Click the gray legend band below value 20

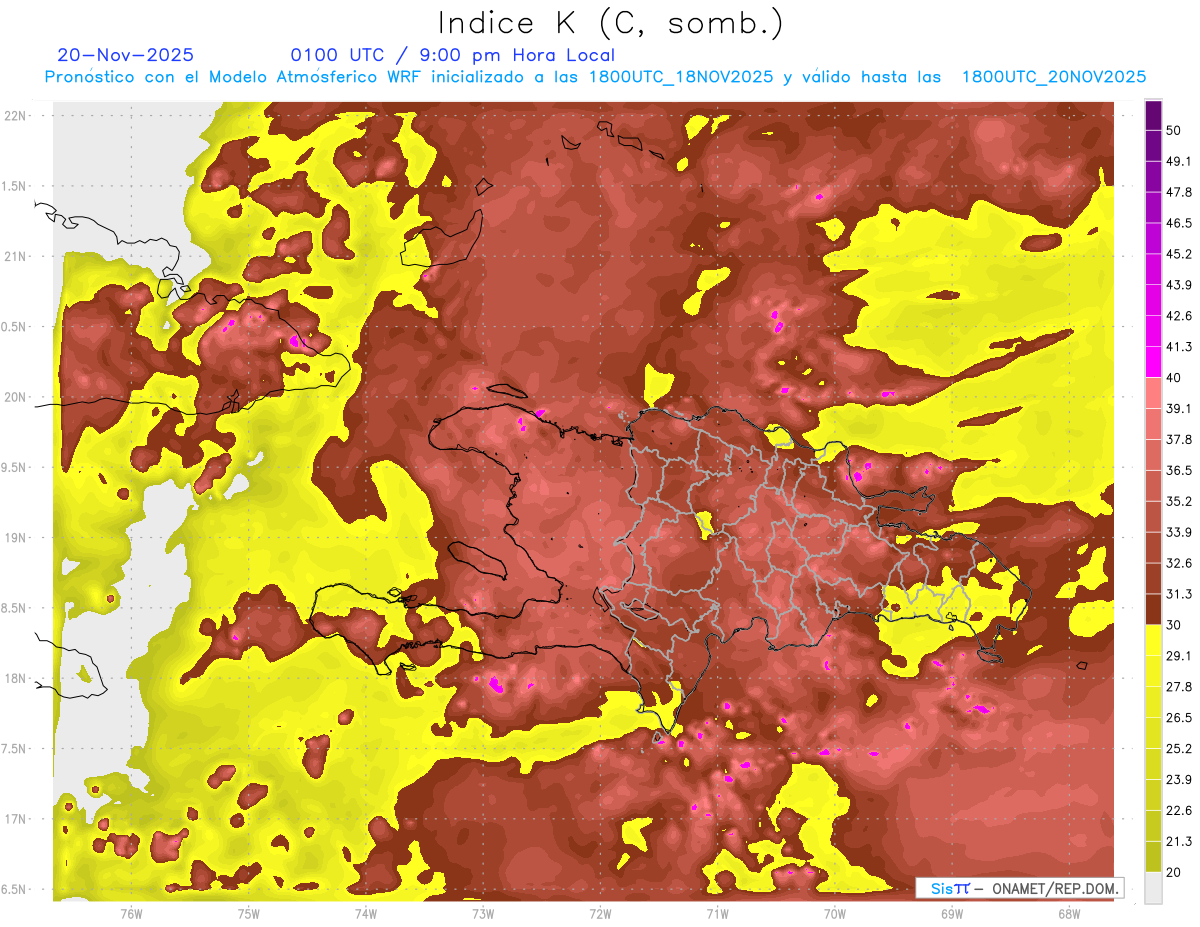[x=1154, y=888]
